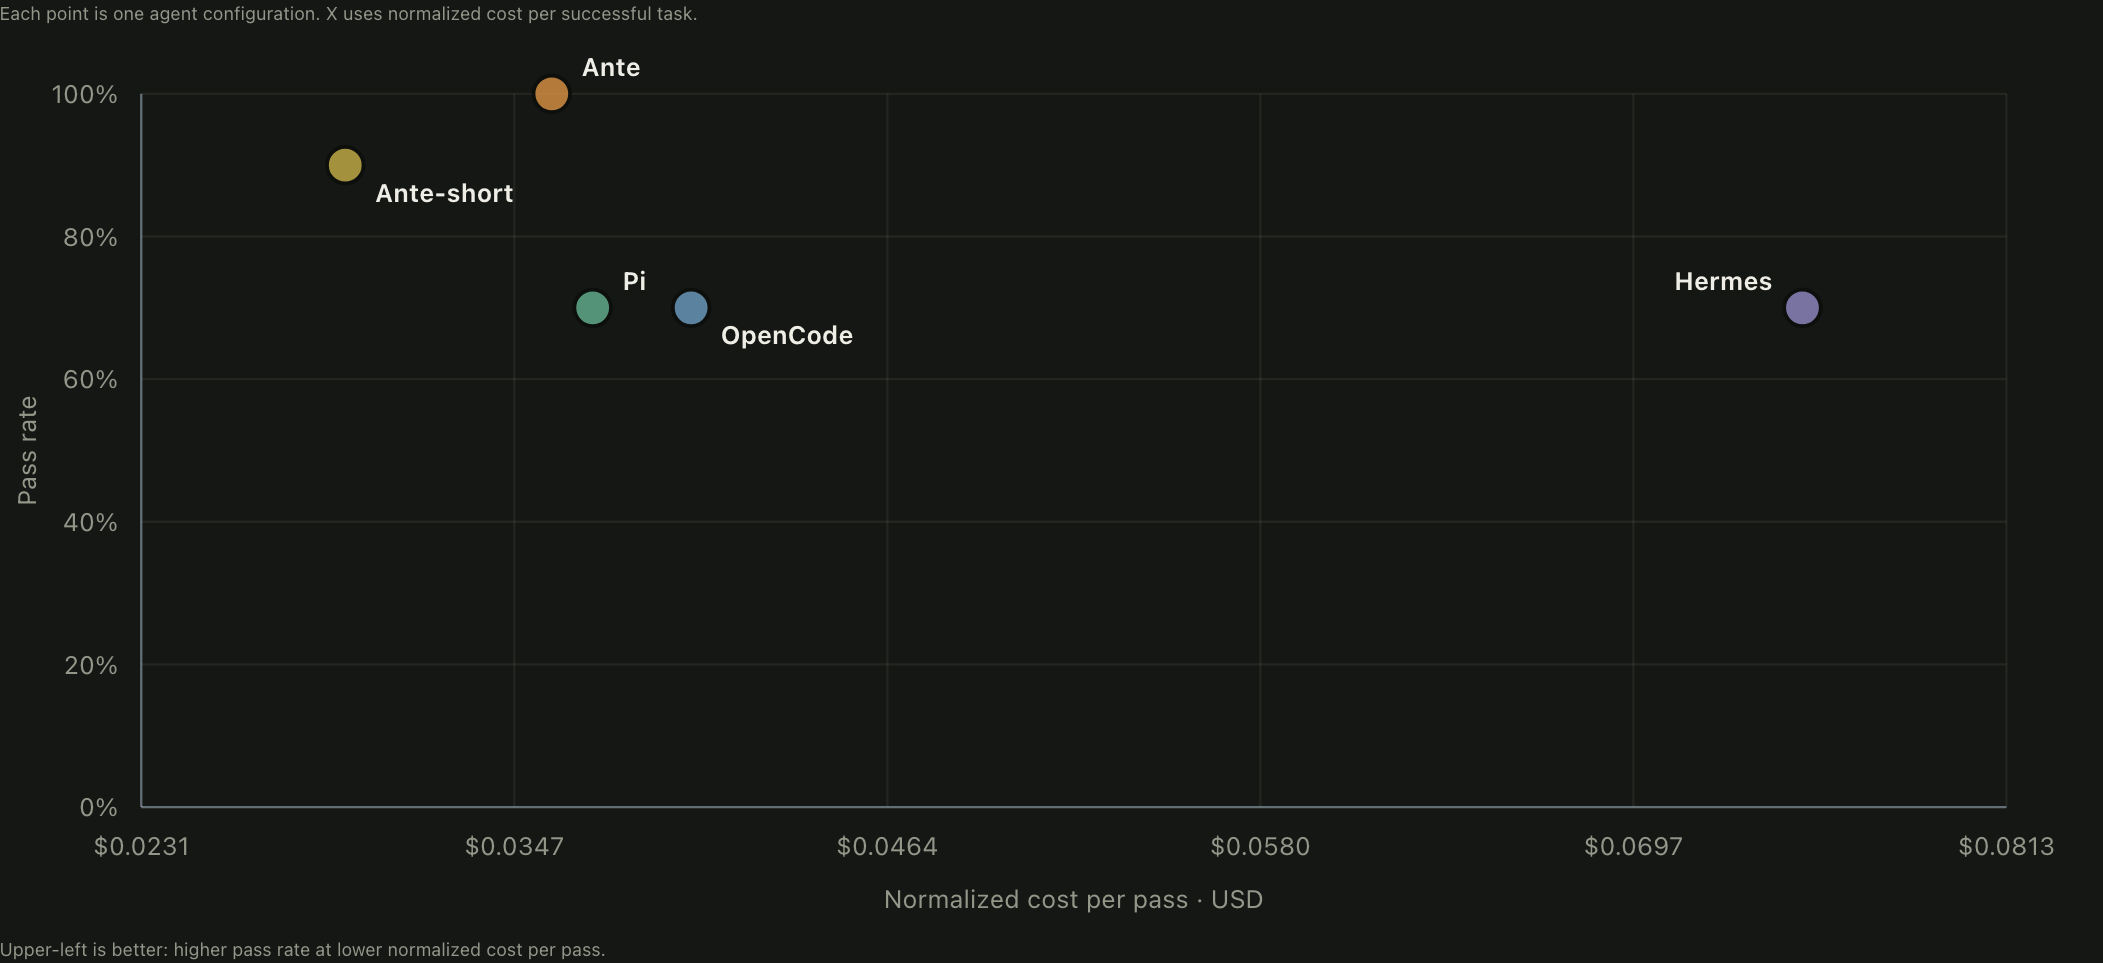Click the $0.0347 x-axis tick label
The height and width of the screenshot is (963, 2103).
click(514, 847)
